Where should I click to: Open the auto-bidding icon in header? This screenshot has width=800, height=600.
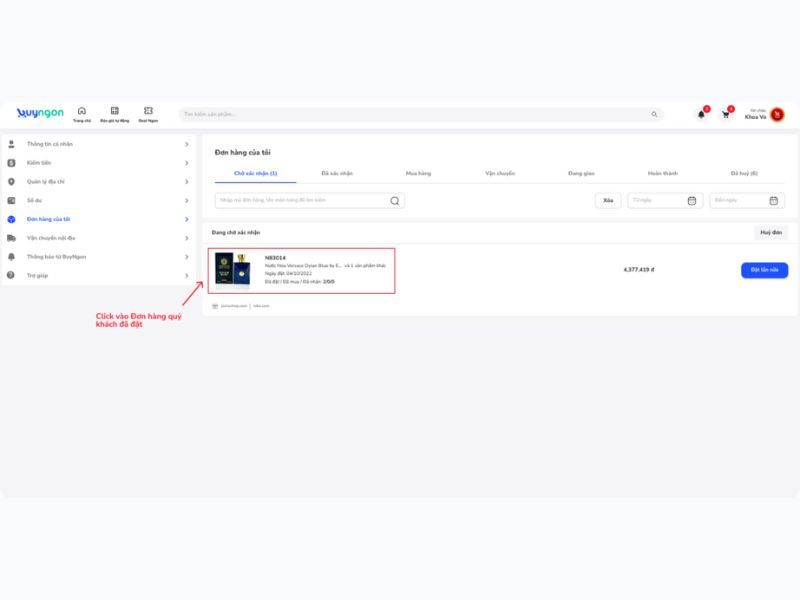click(115, 111)
